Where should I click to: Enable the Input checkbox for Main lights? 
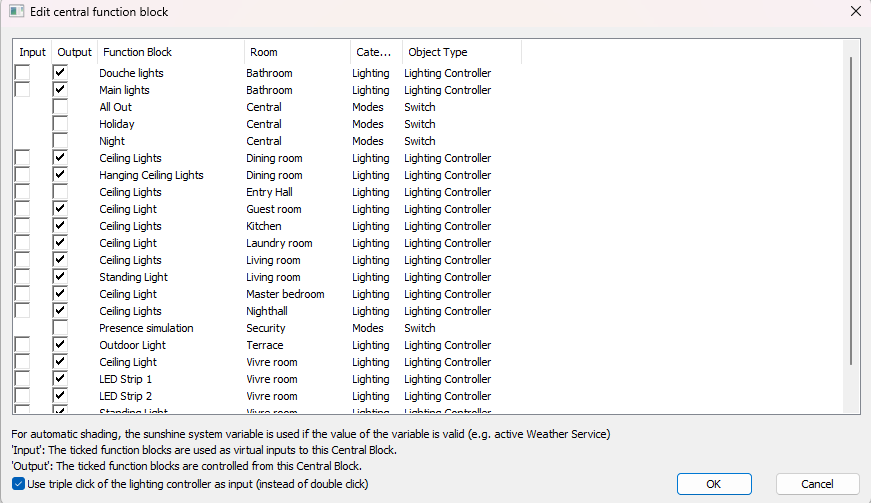[22, 90]
